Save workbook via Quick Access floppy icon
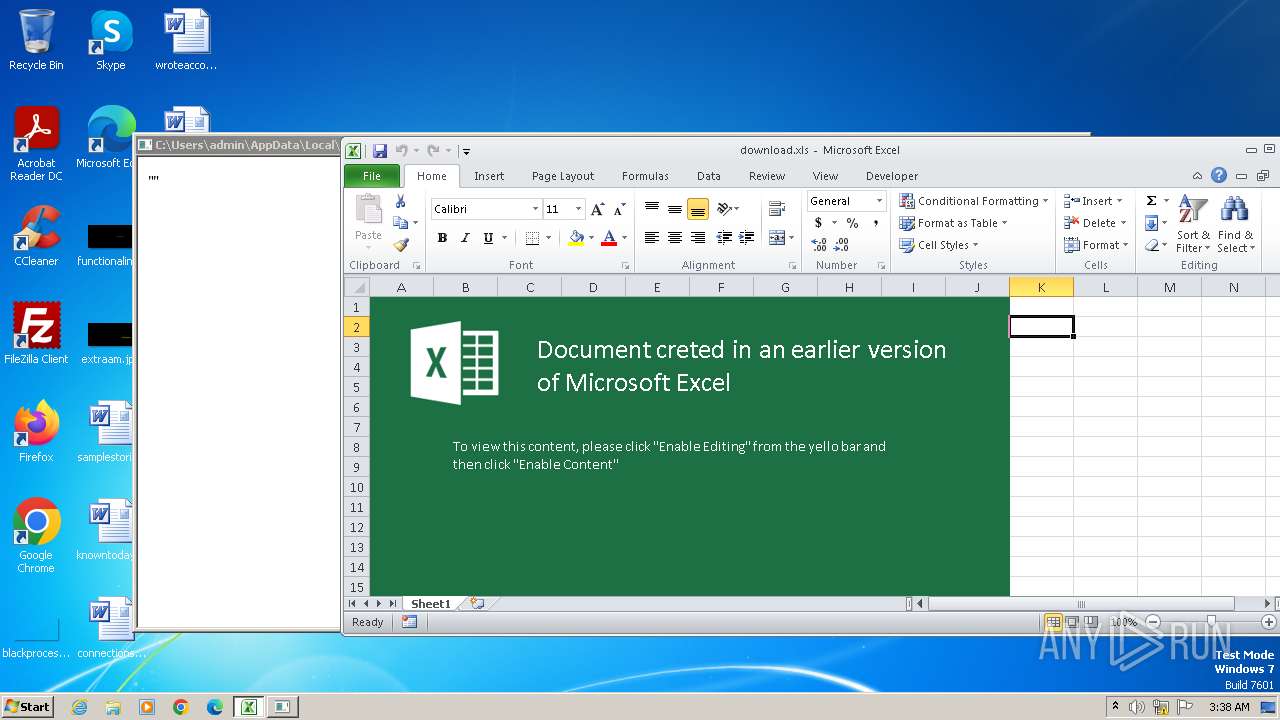The image size is (1280, 720). (x=380, y=151)
